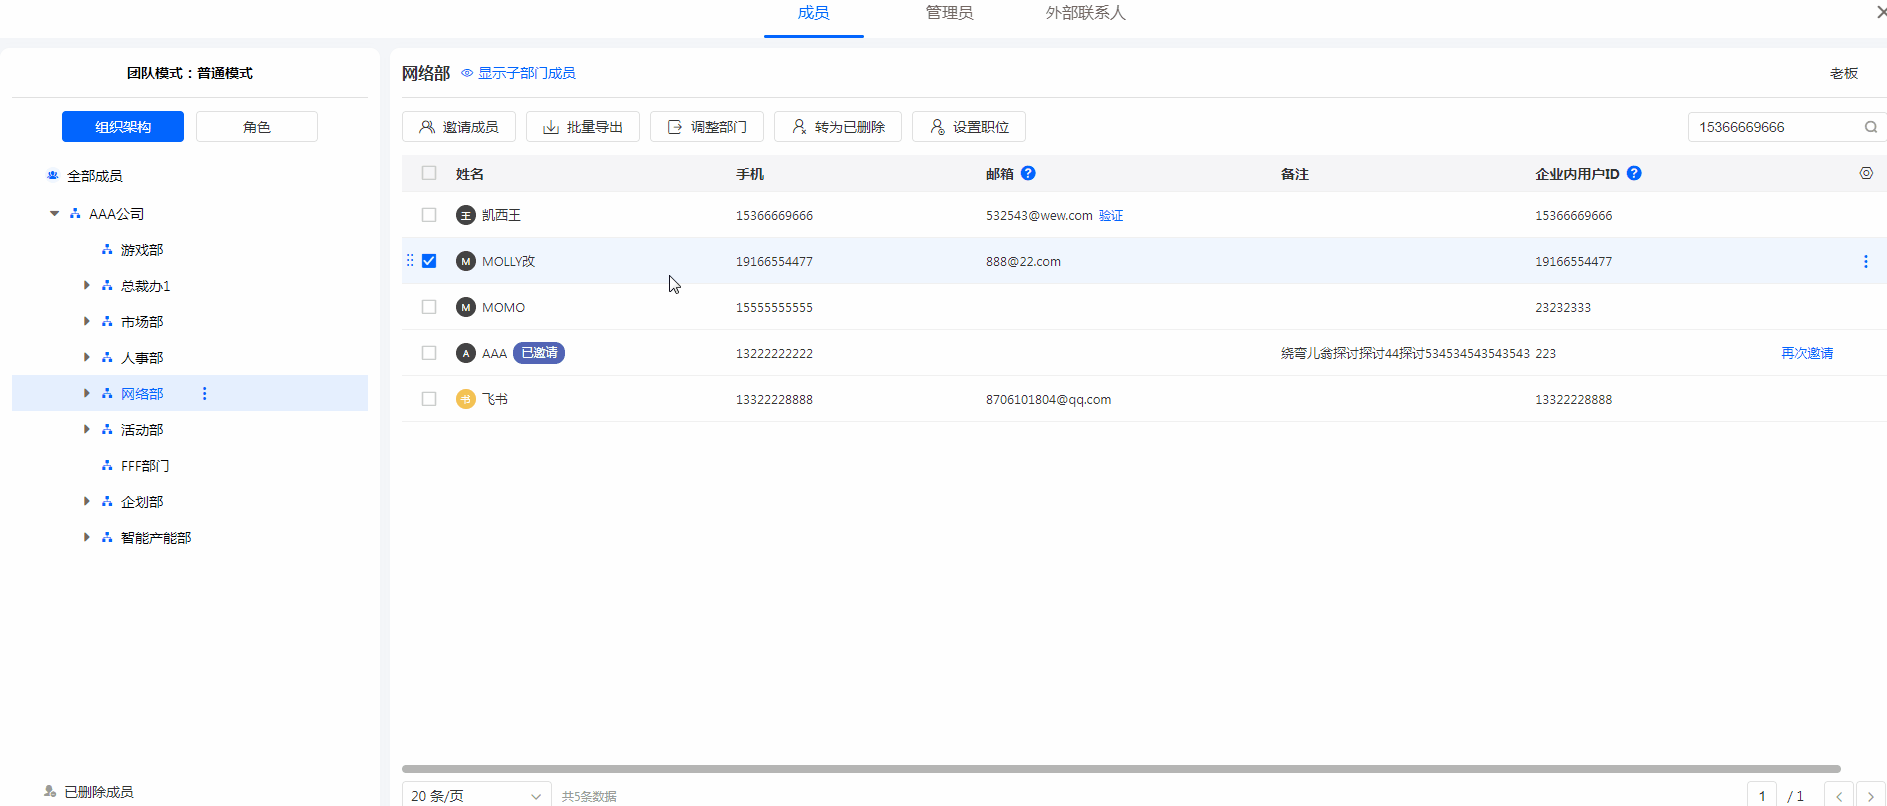The height and width of the screenshot is (806, 1887).
Task: Toggle the select-all header checkbox
Action: pyautogui.click(x=429, y=173)
